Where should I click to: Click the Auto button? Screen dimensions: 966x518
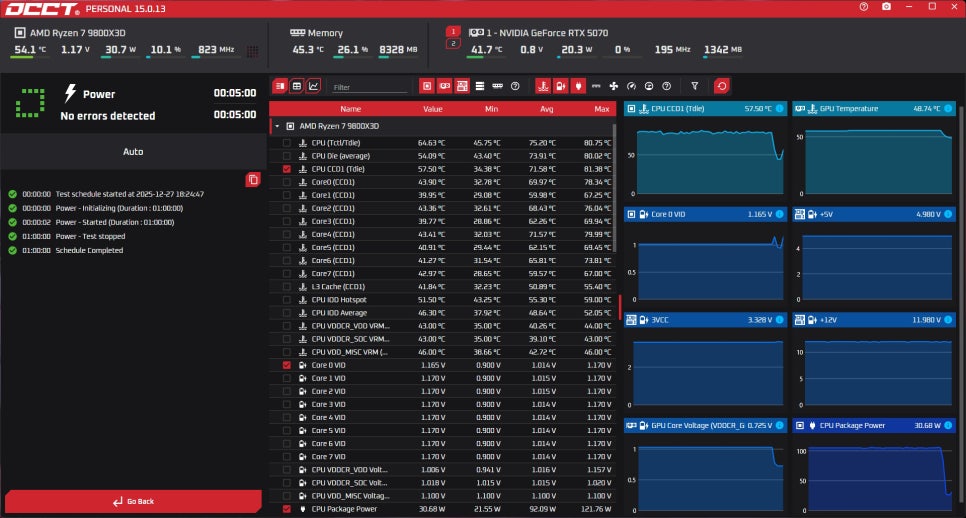pyautogui.click(x=133, y=152)
